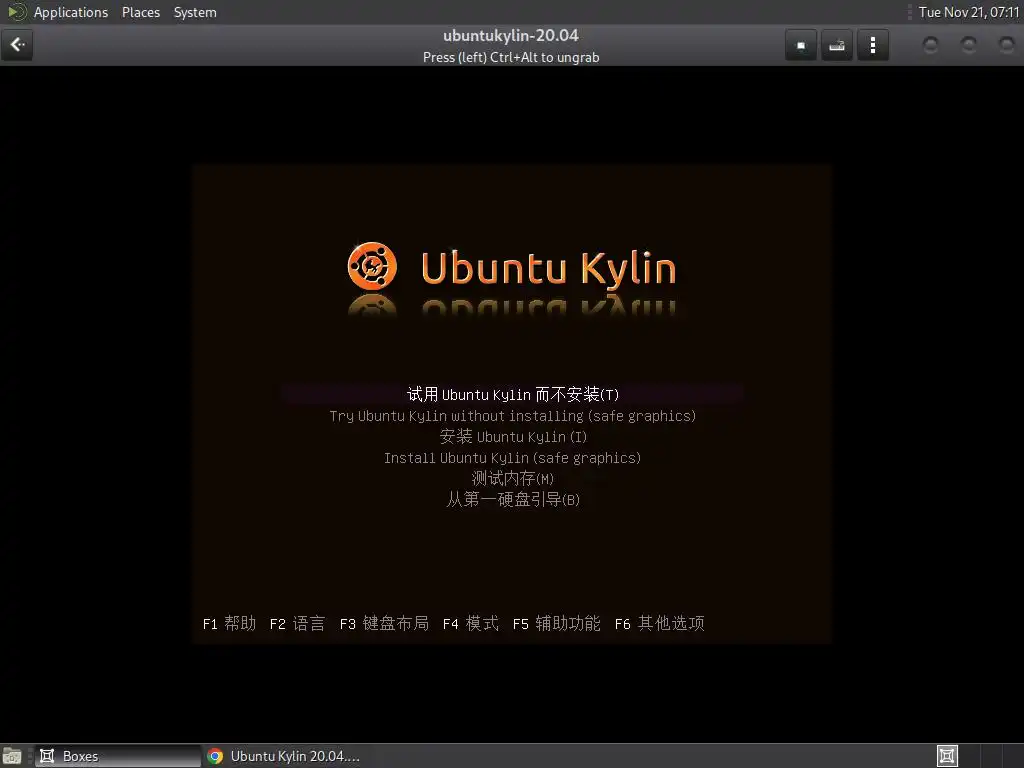
Task: Open the System menu
Action: tap(195, 12)
